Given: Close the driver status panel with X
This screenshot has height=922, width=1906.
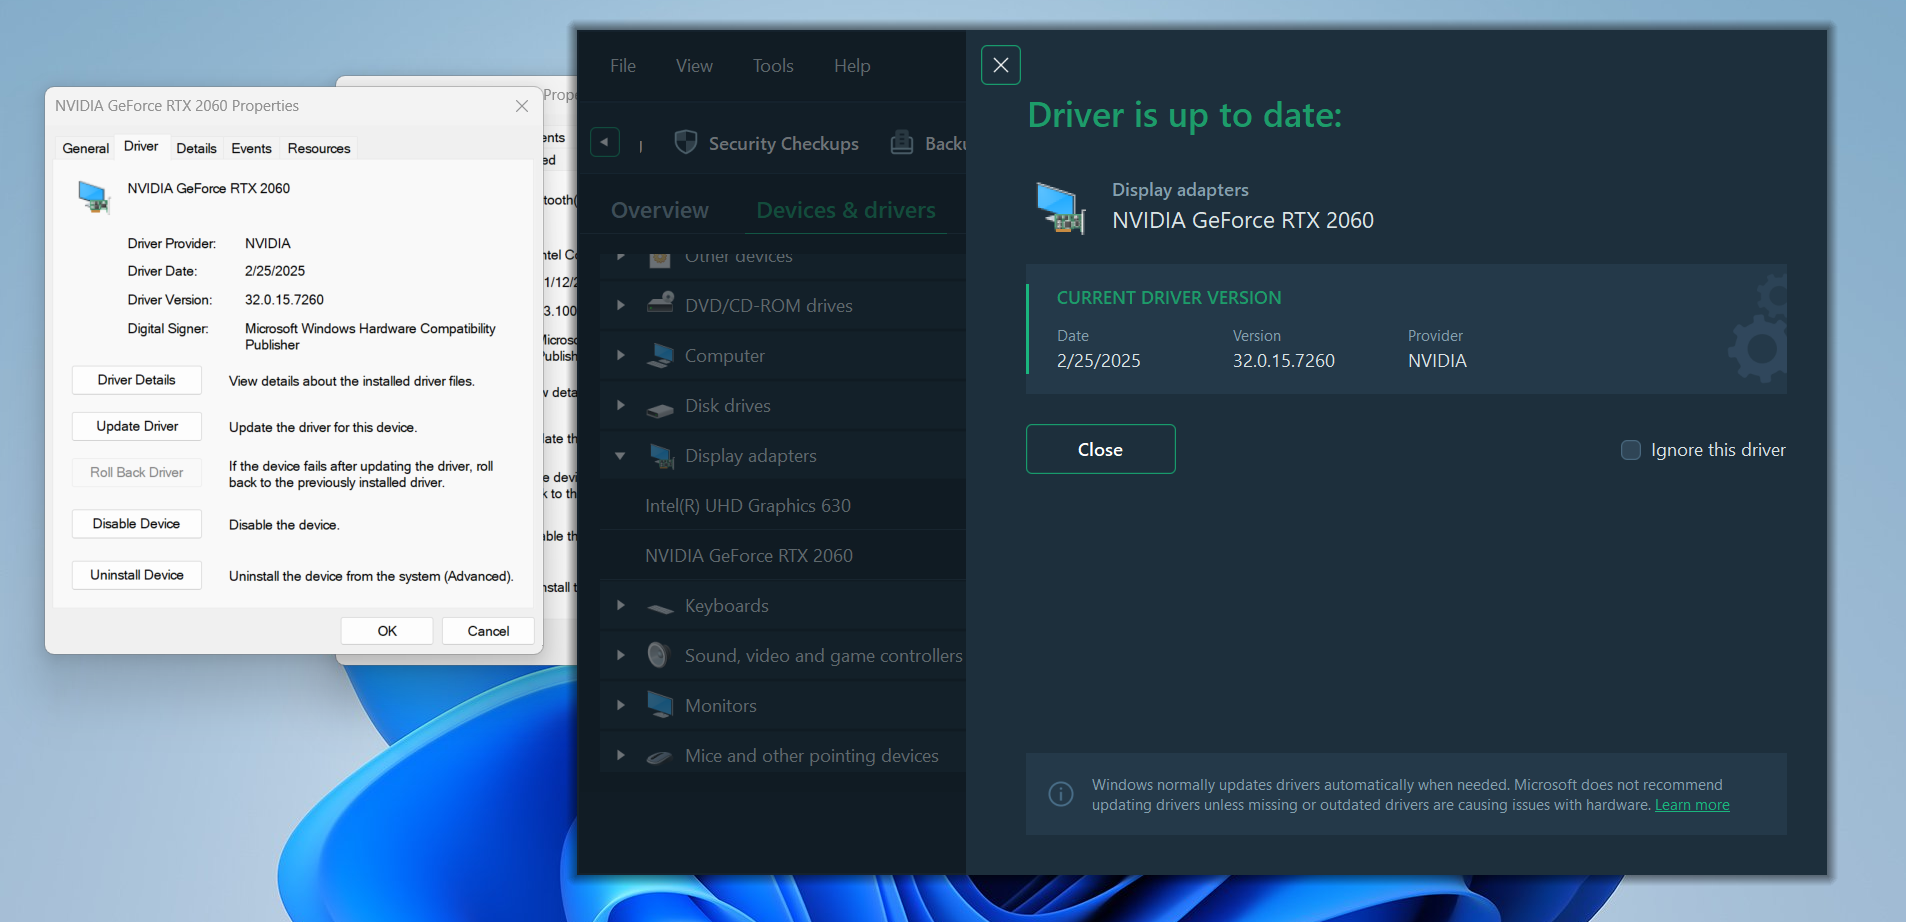Looking at the screenshot, I should coord(1001,65).
